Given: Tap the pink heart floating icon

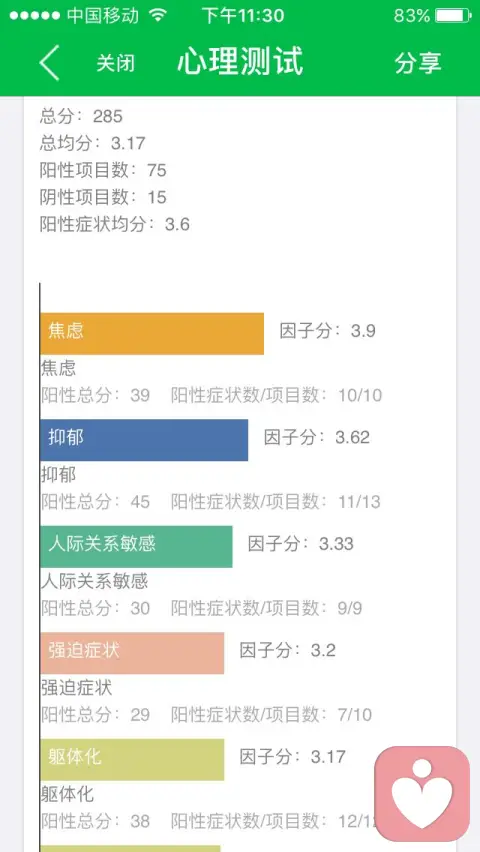Looking at the screenshot, I should (x=422, y=793).
